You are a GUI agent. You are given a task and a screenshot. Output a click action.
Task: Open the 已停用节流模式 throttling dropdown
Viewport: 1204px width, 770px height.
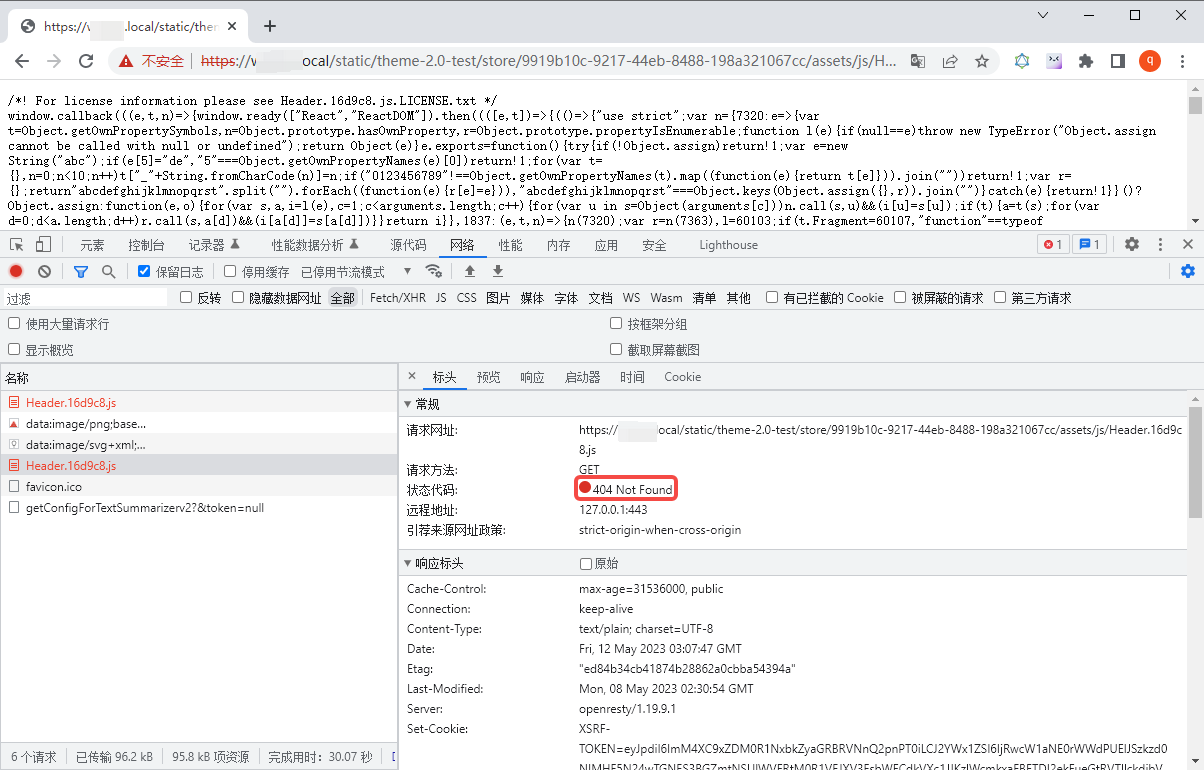[x=356, y=271]
